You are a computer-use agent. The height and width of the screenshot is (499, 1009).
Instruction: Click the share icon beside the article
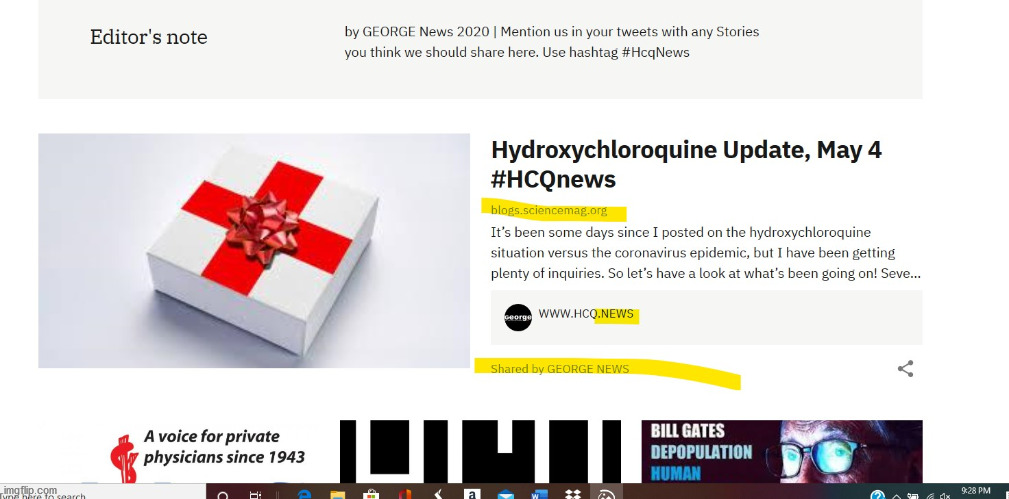tap(905, 369)
